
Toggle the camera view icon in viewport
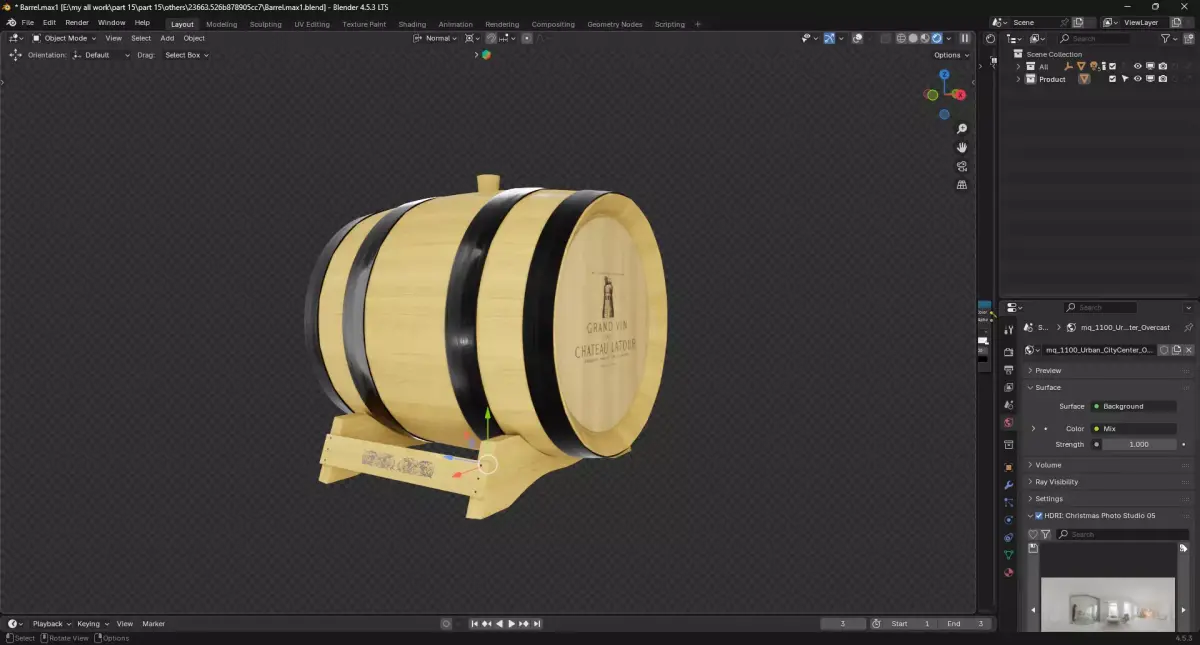[962, 166]
